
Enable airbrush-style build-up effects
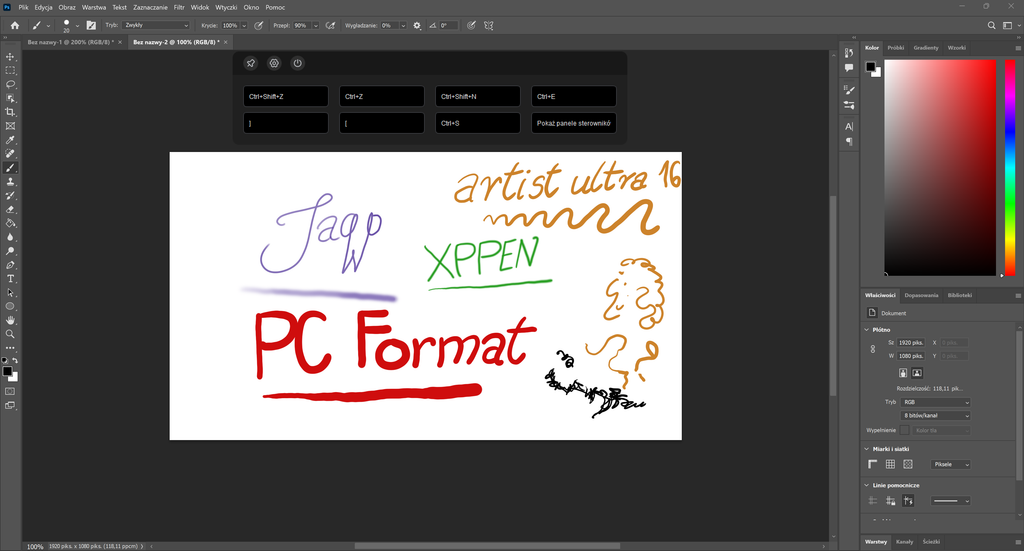tap(330, 25)
